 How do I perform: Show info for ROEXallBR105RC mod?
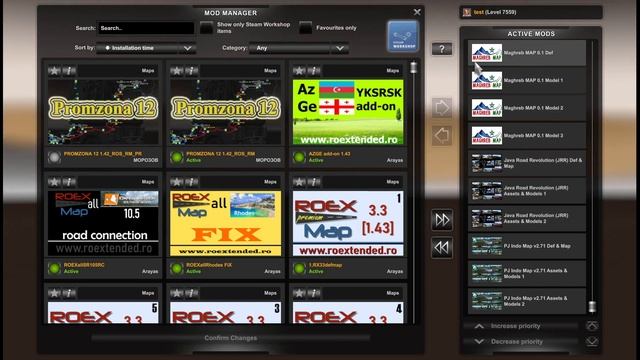click(69, 182)
